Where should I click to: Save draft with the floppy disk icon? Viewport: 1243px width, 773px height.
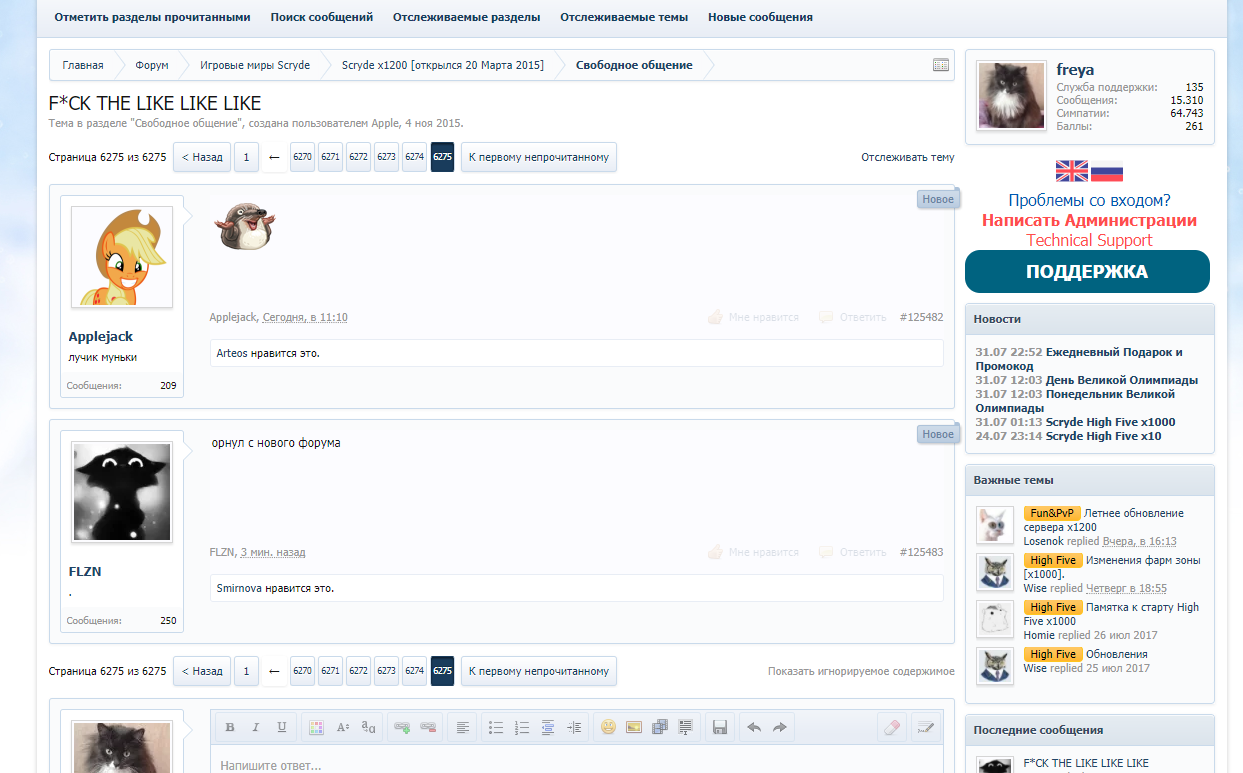[x=720, y=727]
